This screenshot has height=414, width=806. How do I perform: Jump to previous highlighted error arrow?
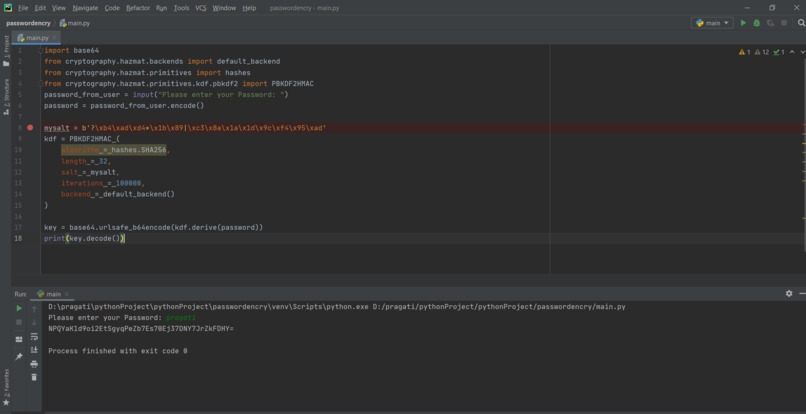click(792, 52)
